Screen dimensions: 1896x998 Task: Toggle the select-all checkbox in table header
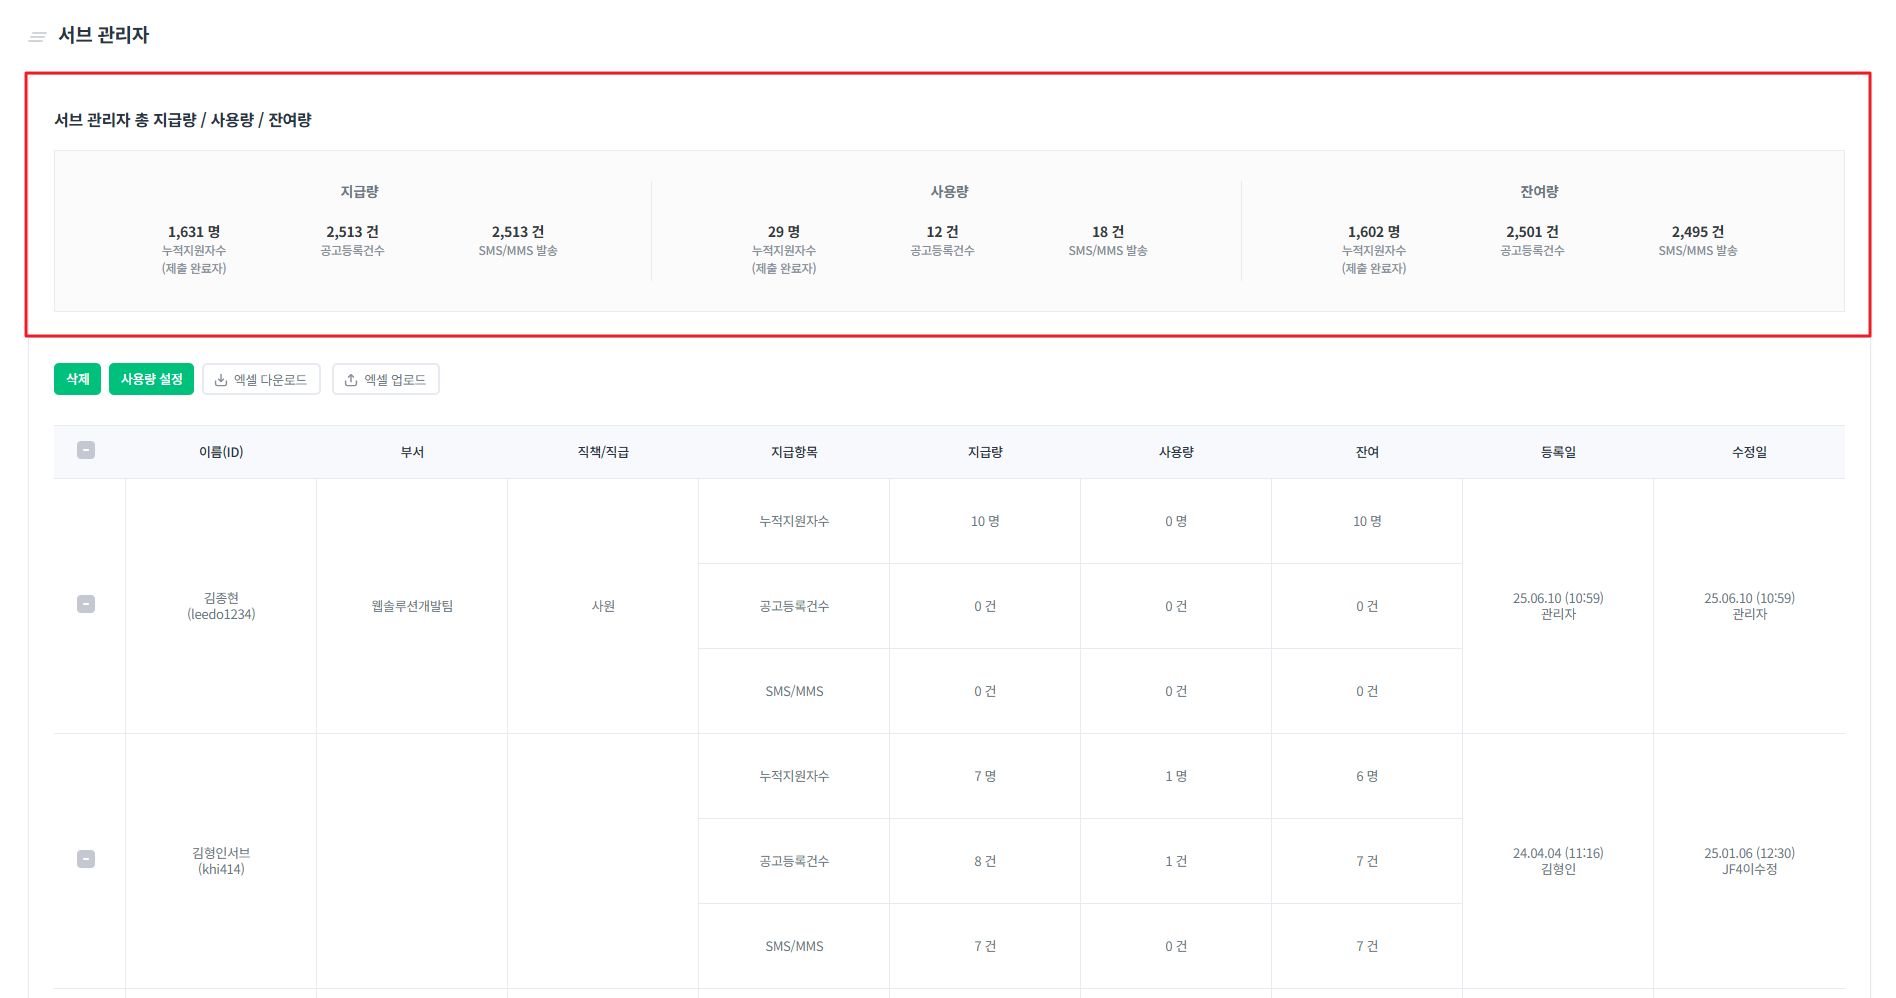point(86,450)
